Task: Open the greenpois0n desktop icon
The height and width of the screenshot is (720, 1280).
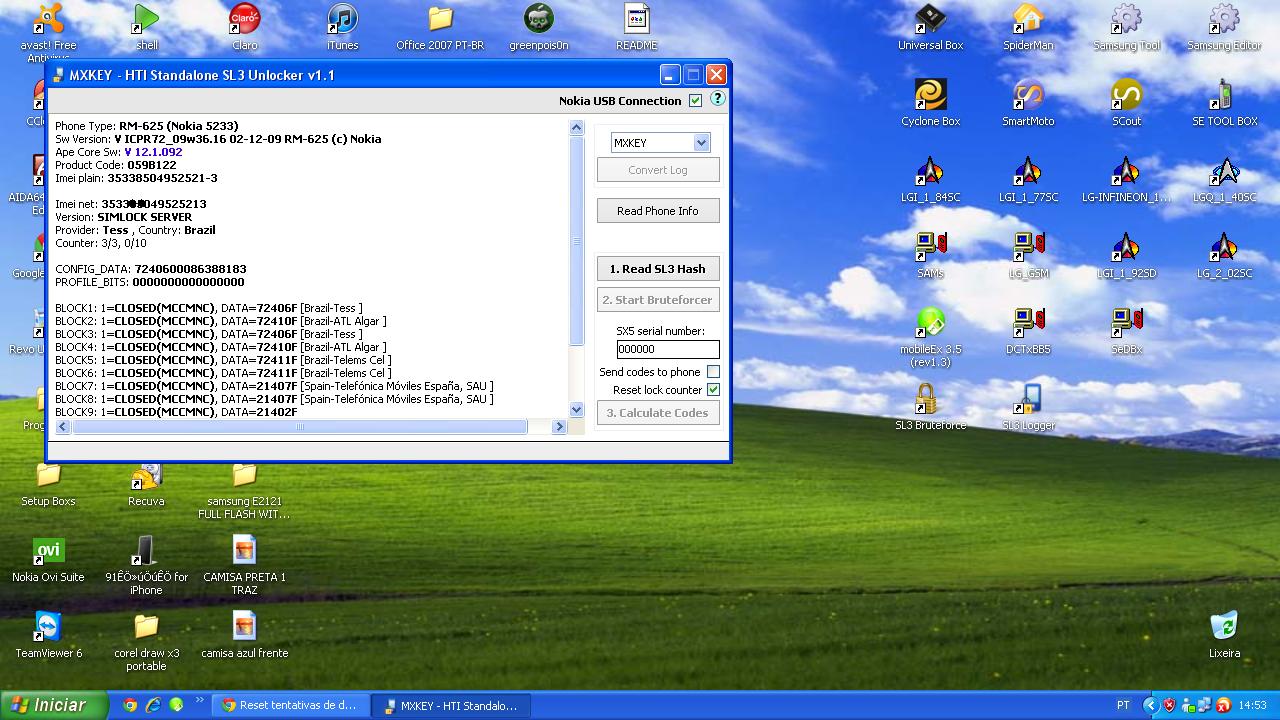Action: pyautogui.click(x=538, y=27)
